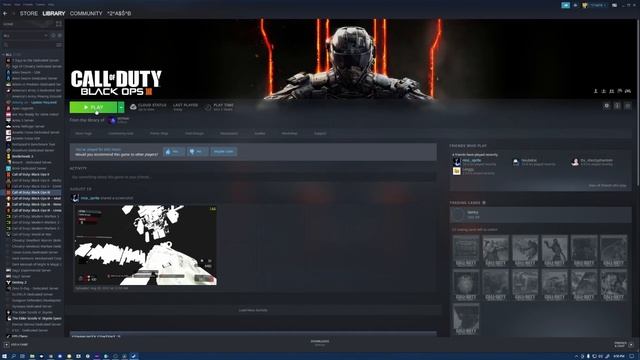Viewport: 640px width, 360px height.
Task: Open the LIBRARY tab
Action: (x=54, y=13)
